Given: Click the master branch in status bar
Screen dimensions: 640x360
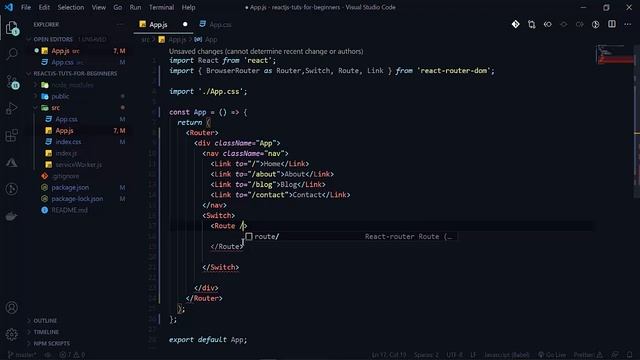Looking at the screenshot, I should tap(22, 355).
